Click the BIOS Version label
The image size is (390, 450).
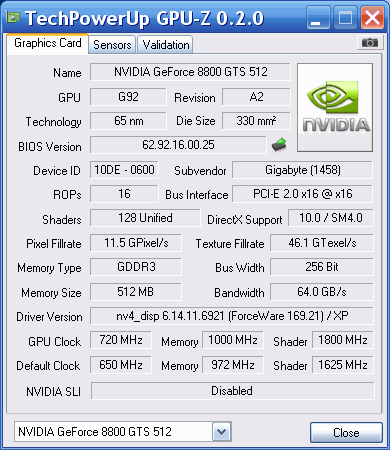(x=50, y=147)
